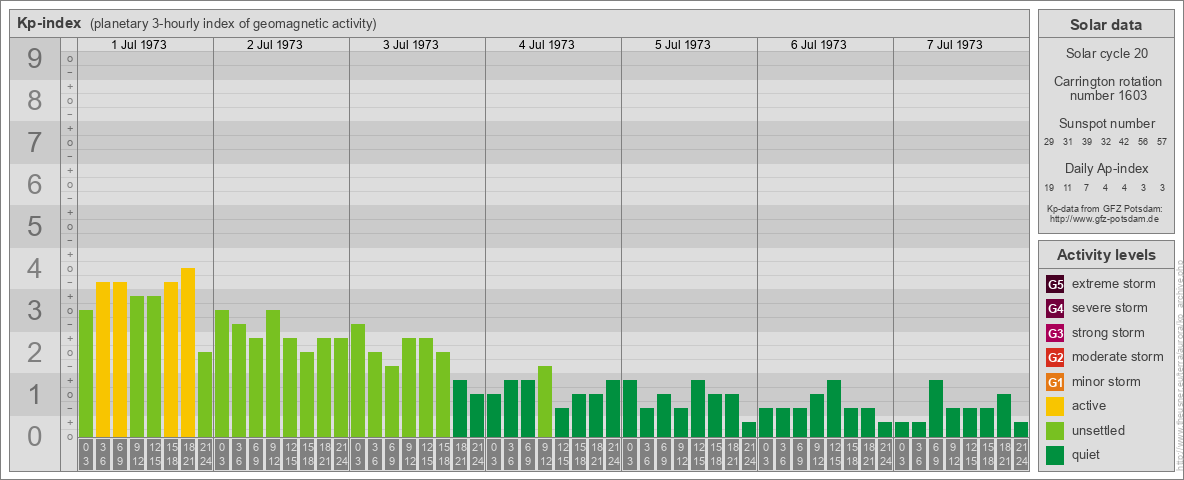This screenshot has width=1184, height=480.
Task: Select the yellow active level swatch
Action: tap(1055, 406)
